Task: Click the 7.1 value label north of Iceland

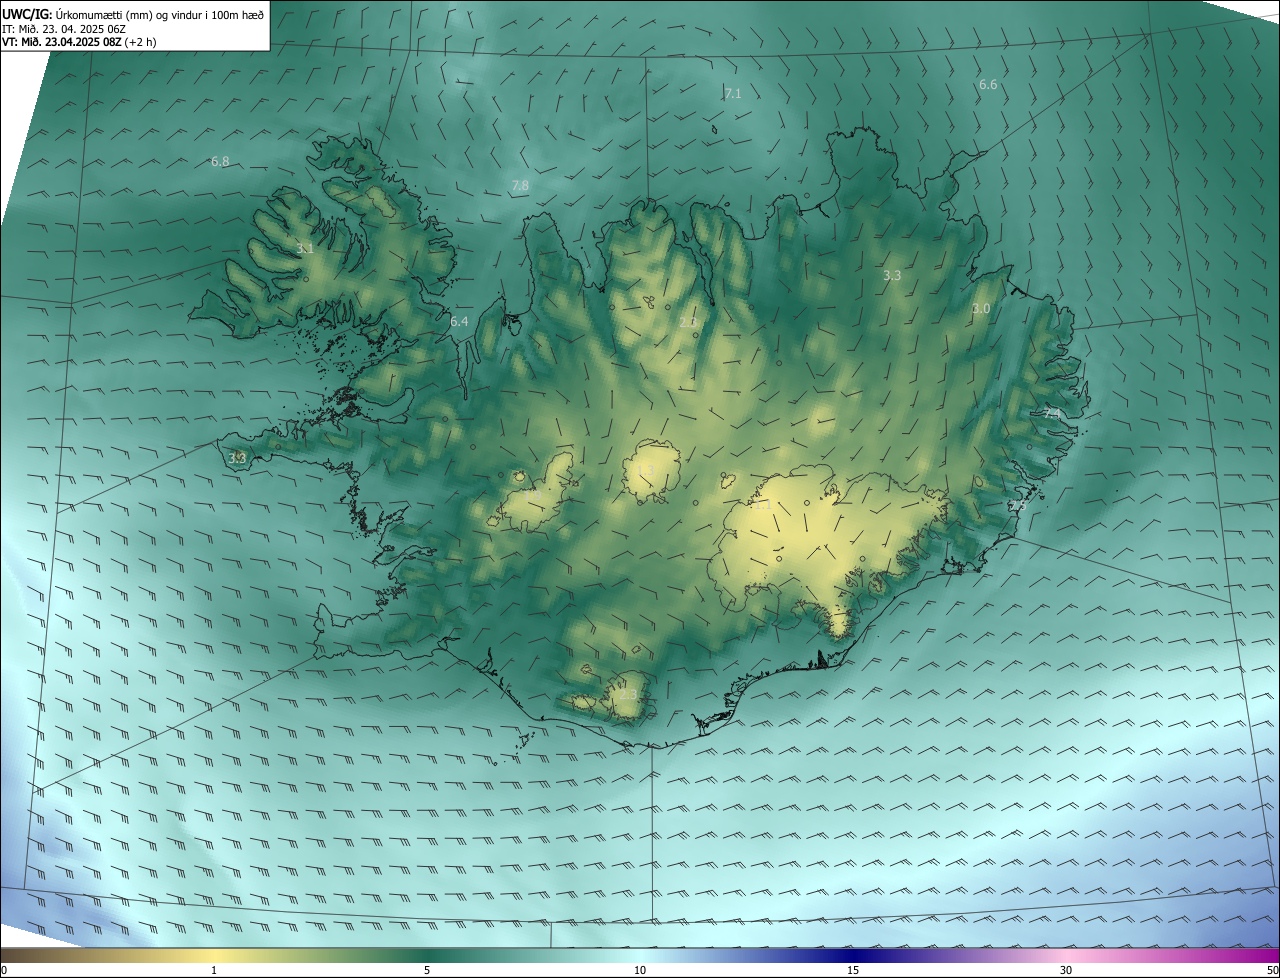Action: pyautogui.click(x=733, y=93)
